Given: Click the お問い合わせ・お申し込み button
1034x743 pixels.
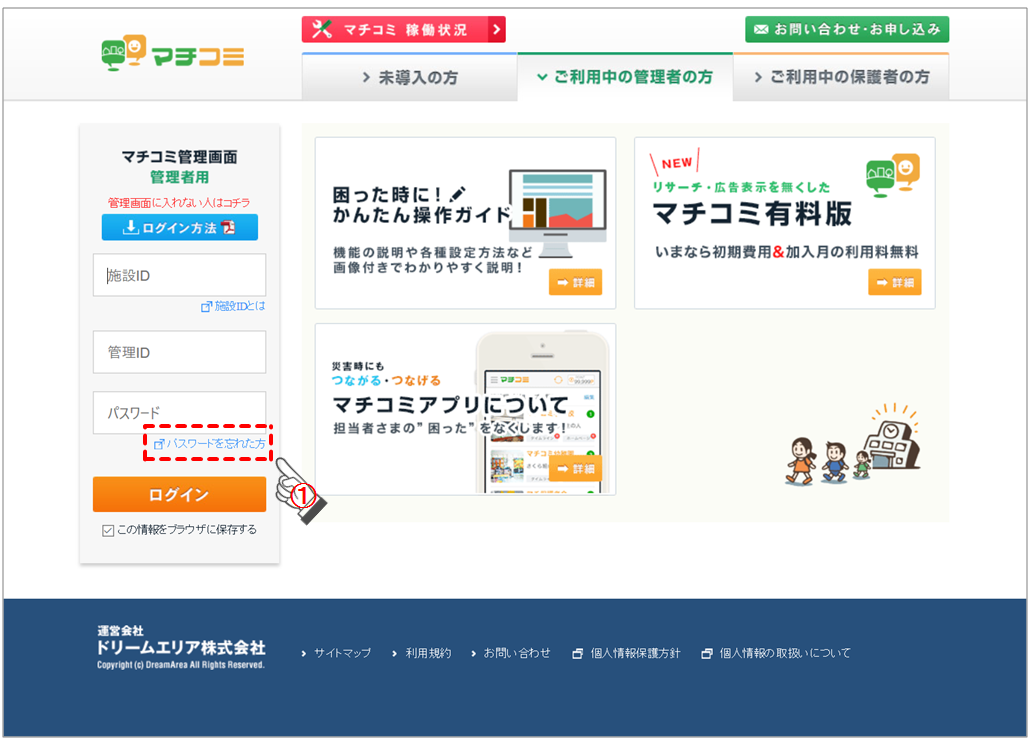Looking at the screenshot, I should [x=847, y=29].
